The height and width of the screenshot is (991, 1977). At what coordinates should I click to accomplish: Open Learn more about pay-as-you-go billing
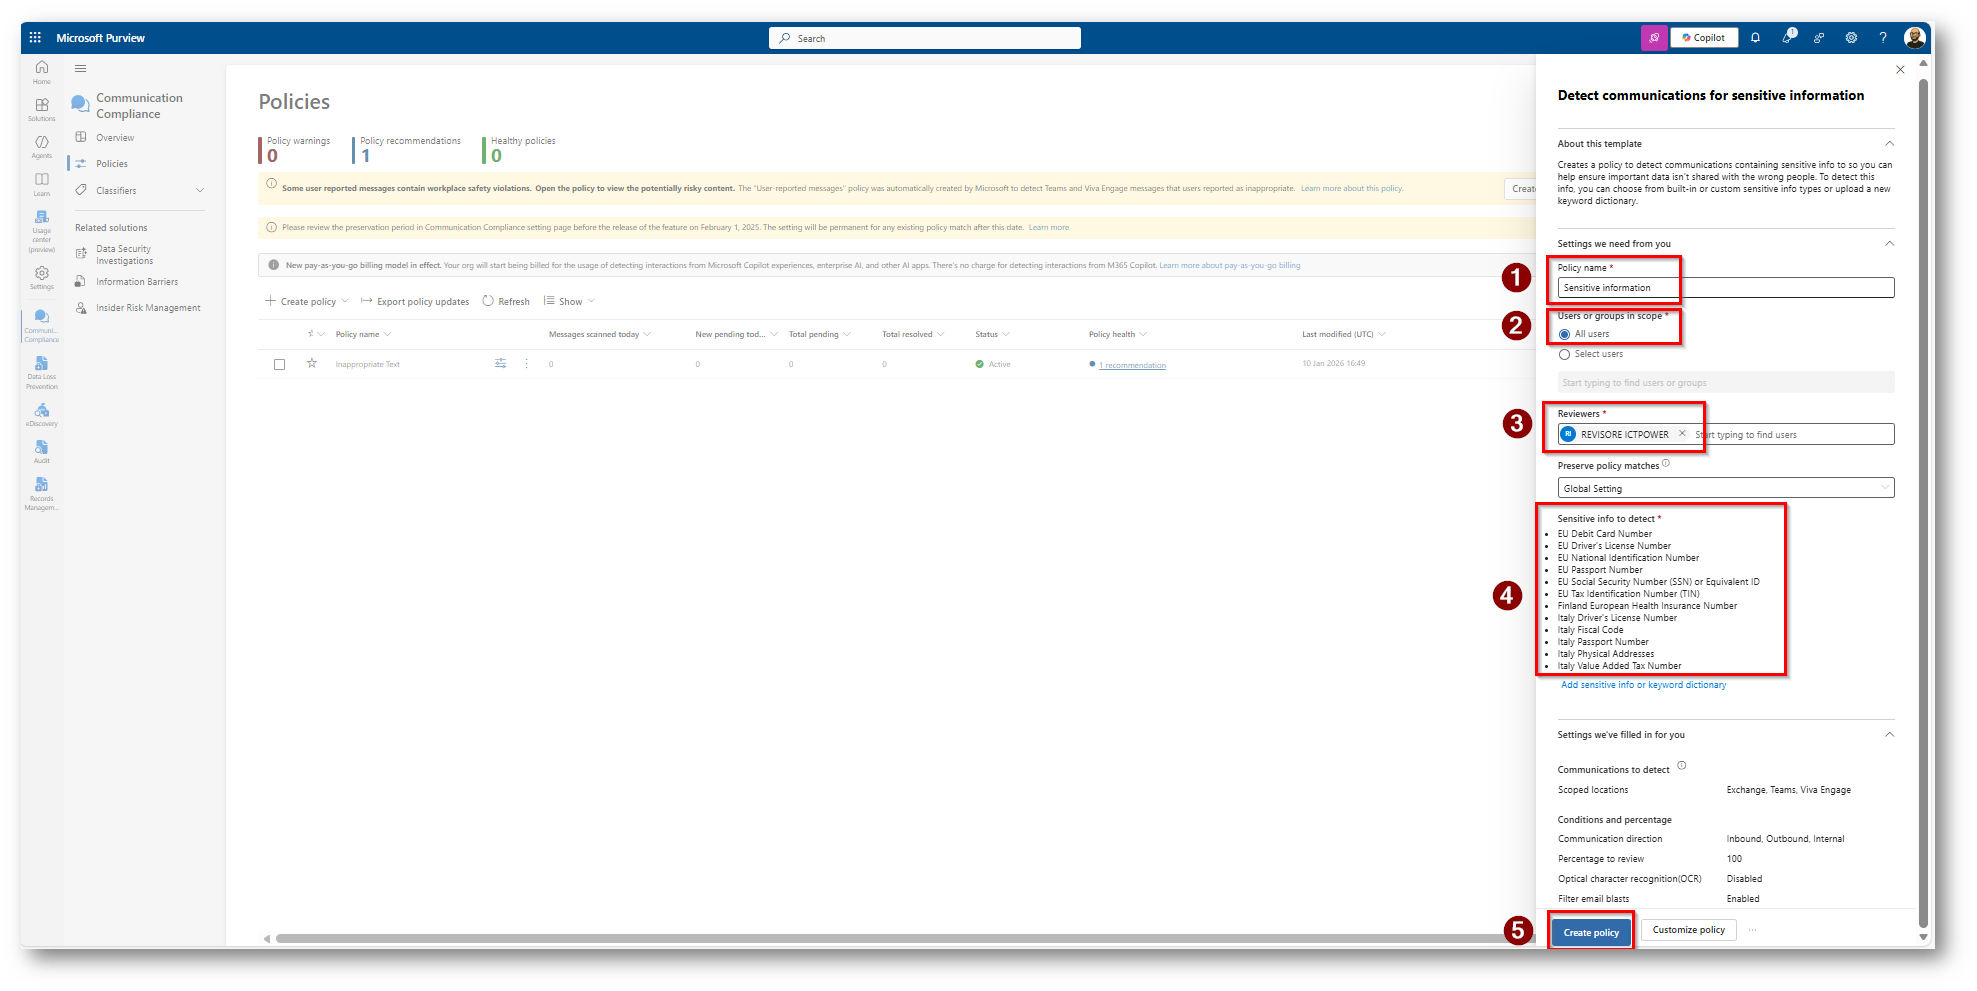(1230, 266)
